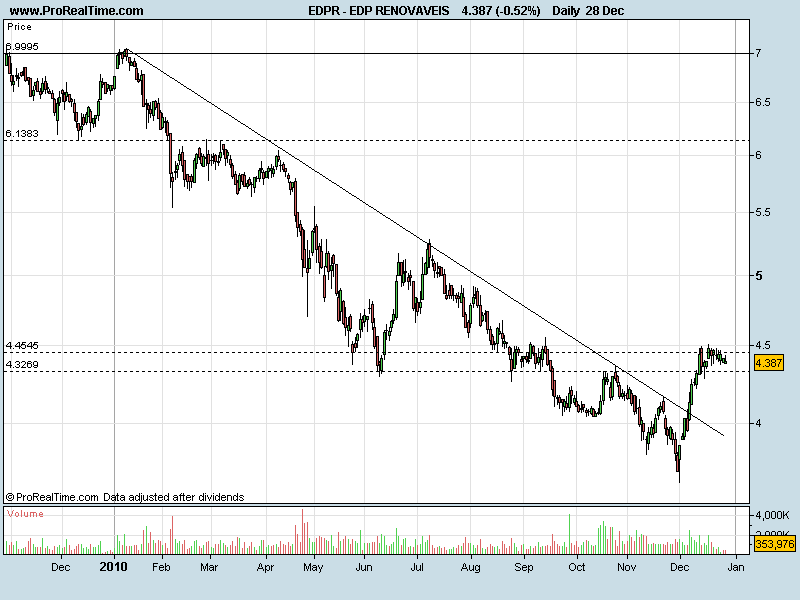Viewport: 800px width, 600px height.
Task: Click the ProRealTime.com copyright notice
Action: (x=52, y=497)
